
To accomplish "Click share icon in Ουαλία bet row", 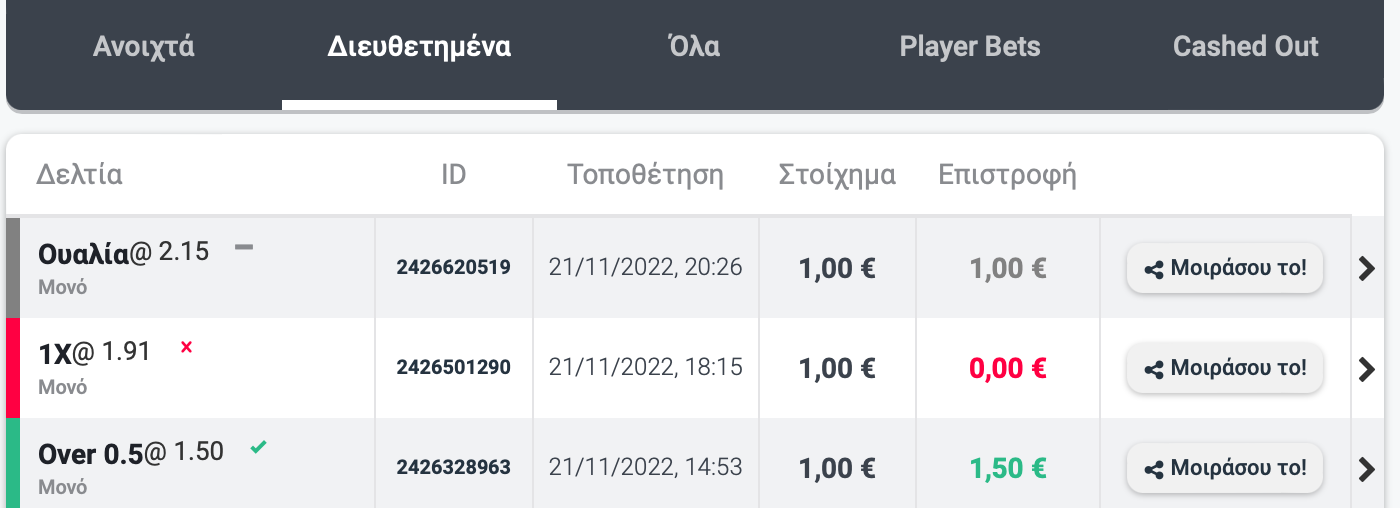I will [1153, 269].
